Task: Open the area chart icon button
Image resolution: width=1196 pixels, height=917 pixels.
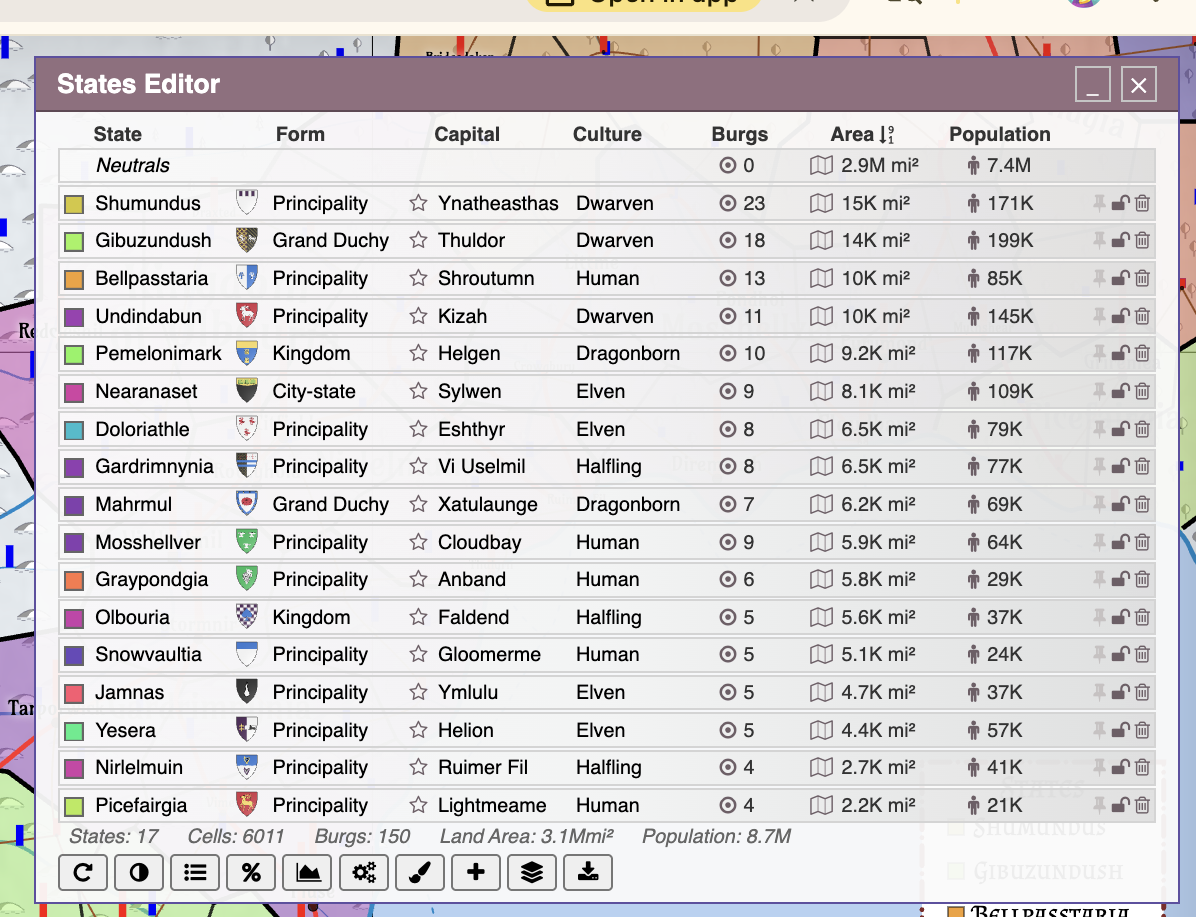Action: tap(307, 872)
